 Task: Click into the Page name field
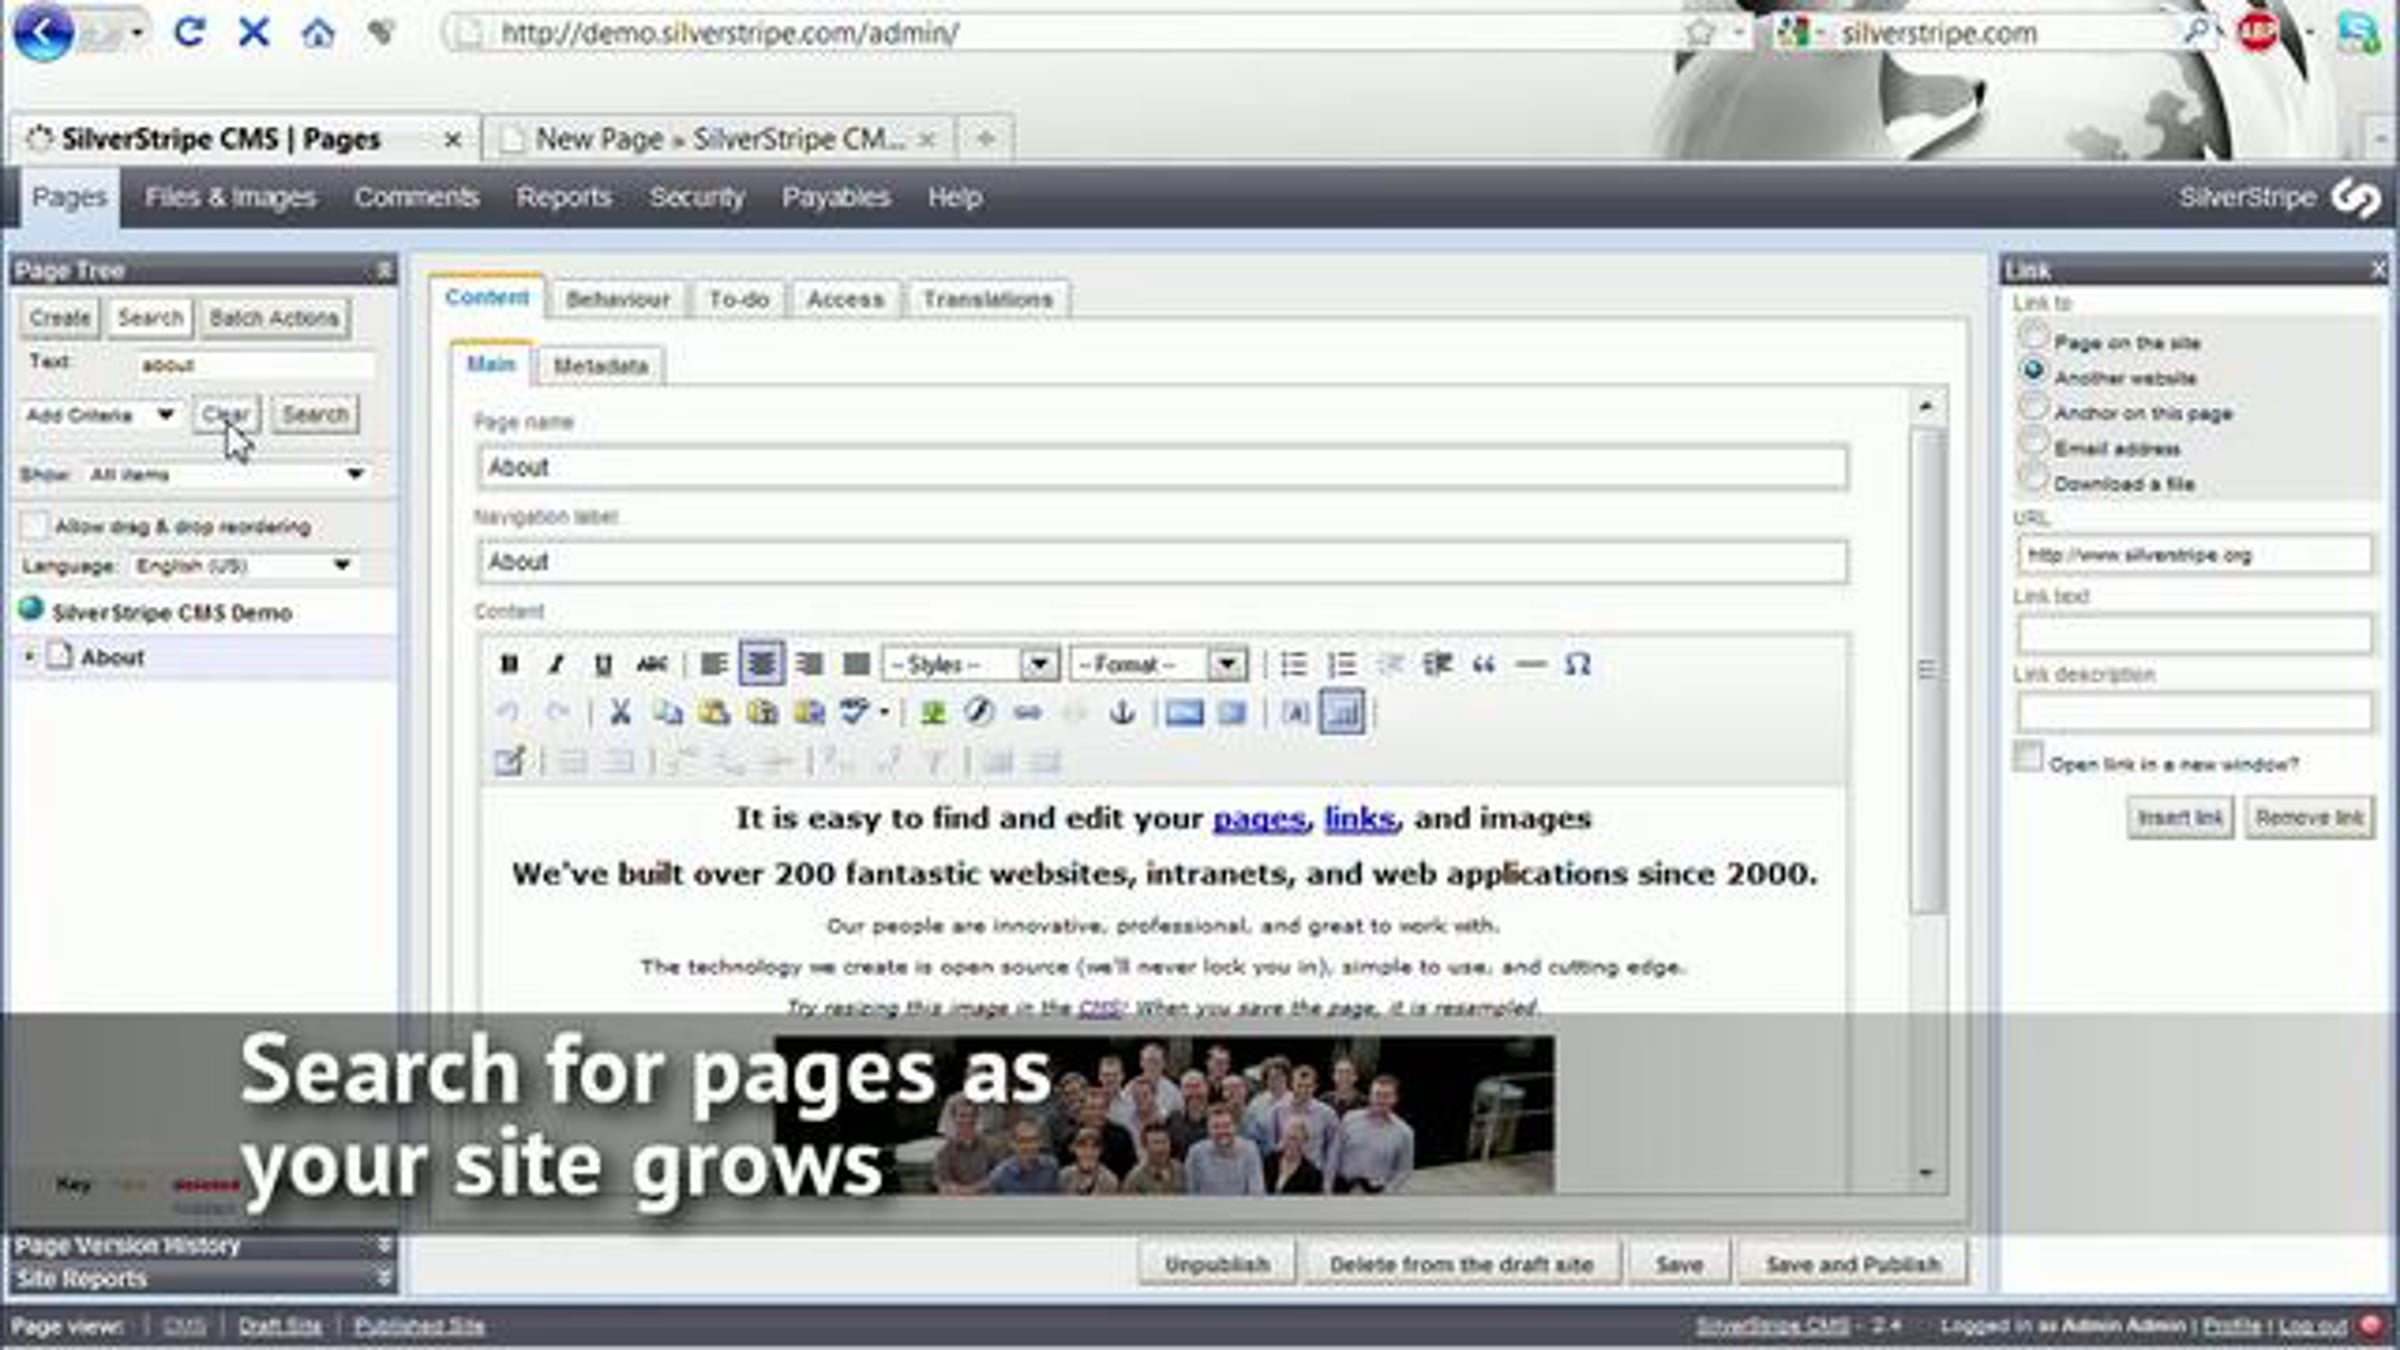click(1163, 467)
